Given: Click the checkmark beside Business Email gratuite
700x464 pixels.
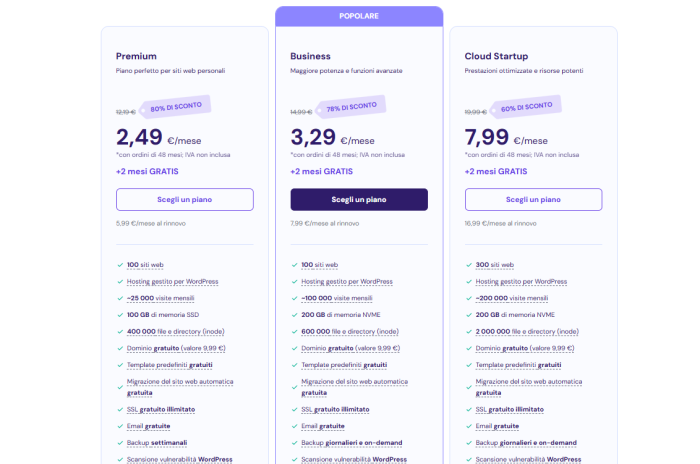Looking at the screenshot, I should click(x=294, y=426).
